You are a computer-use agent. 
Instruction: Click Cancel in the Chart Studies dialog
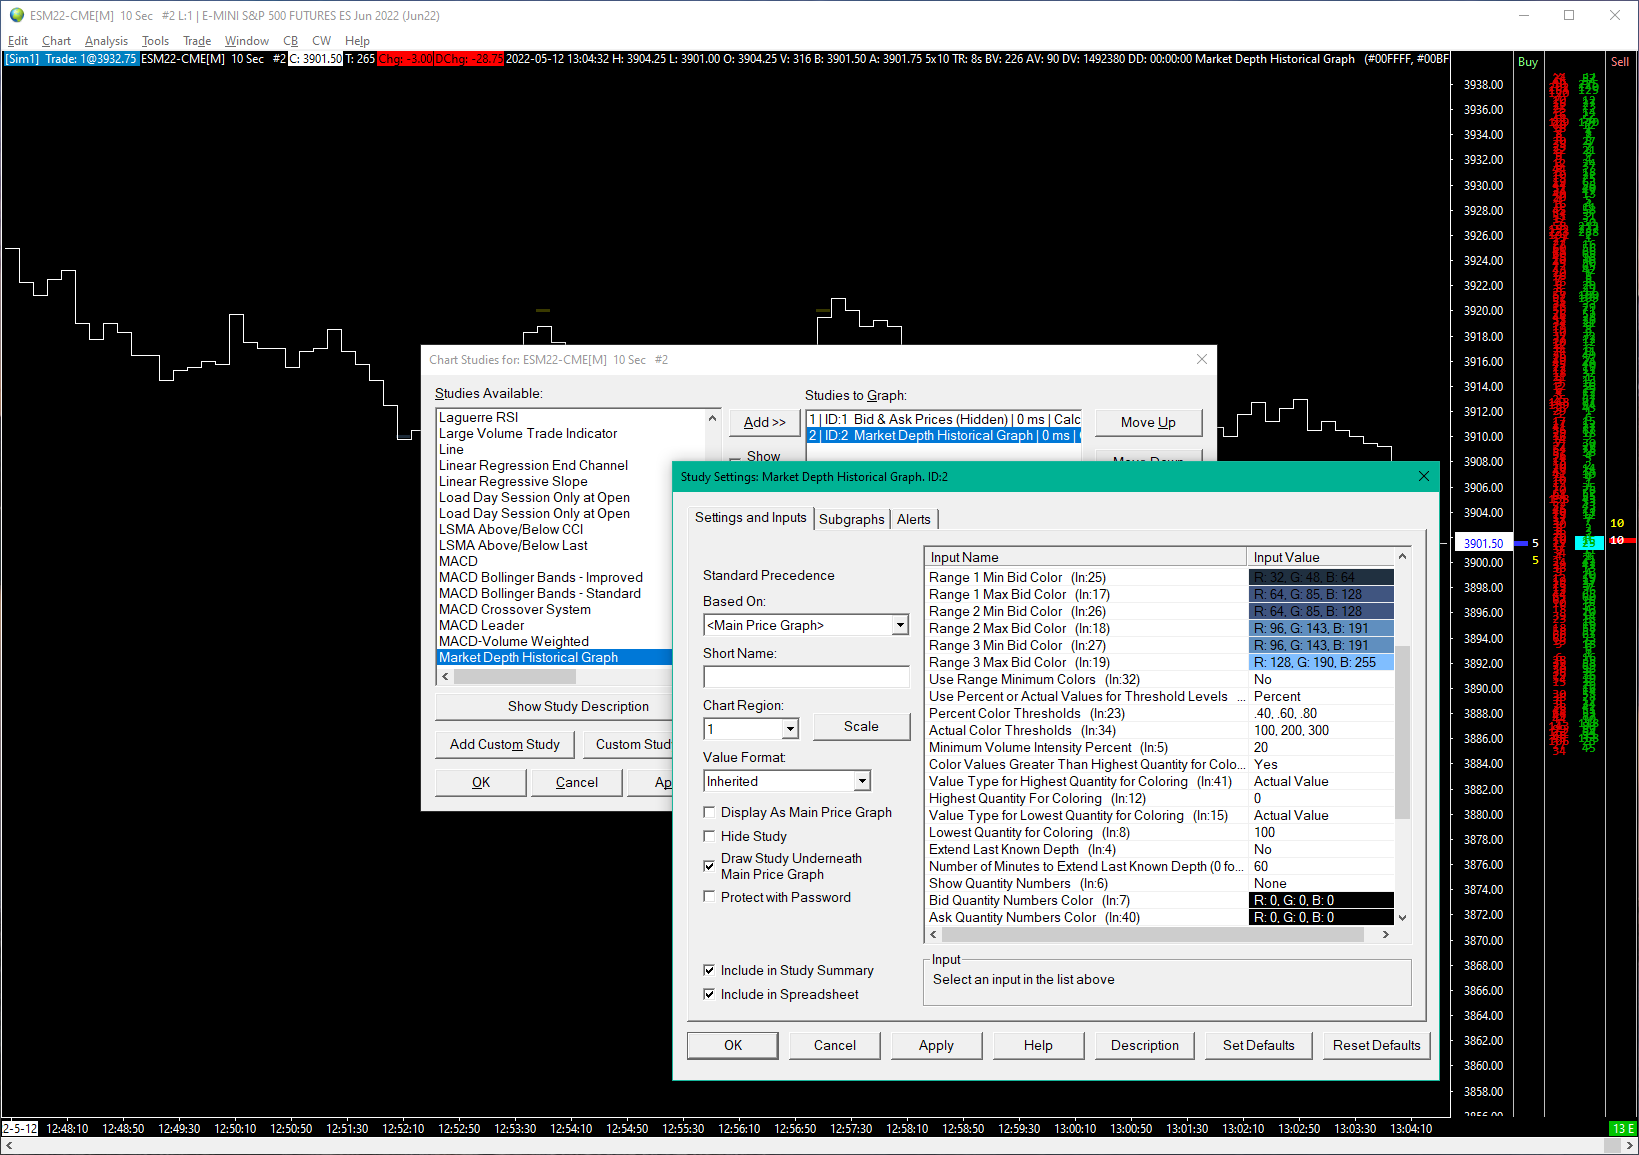[x=577, y=782]
